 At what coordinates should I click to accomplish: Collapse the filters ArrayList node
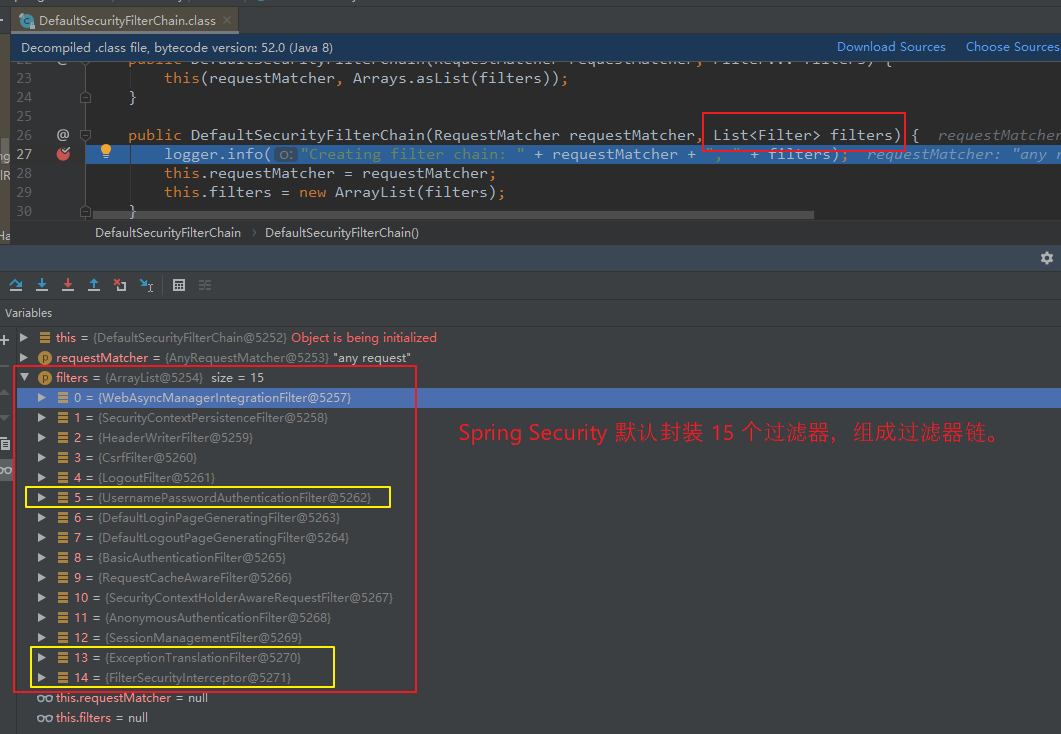click(x=24, y=377)
